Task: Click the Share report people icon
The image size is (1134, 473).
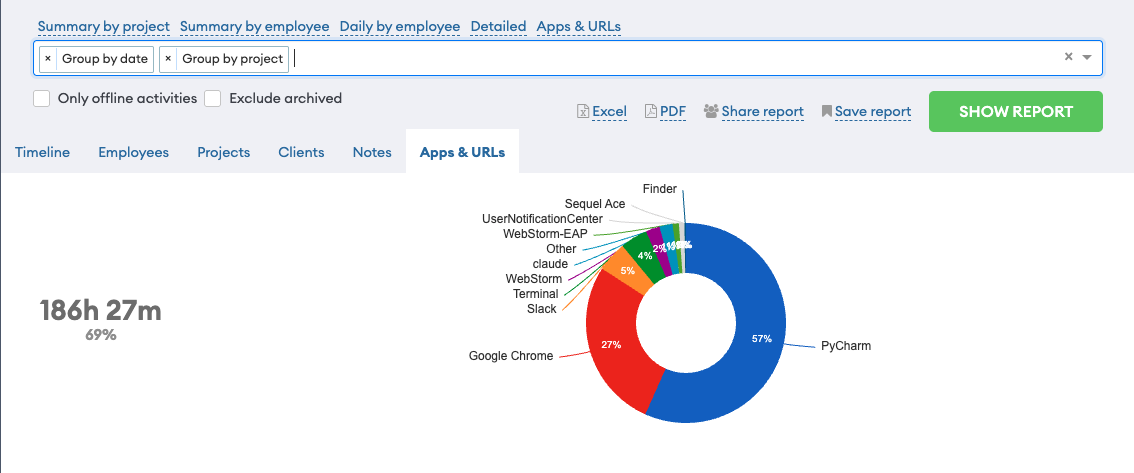Action: [x=711, y=111]
